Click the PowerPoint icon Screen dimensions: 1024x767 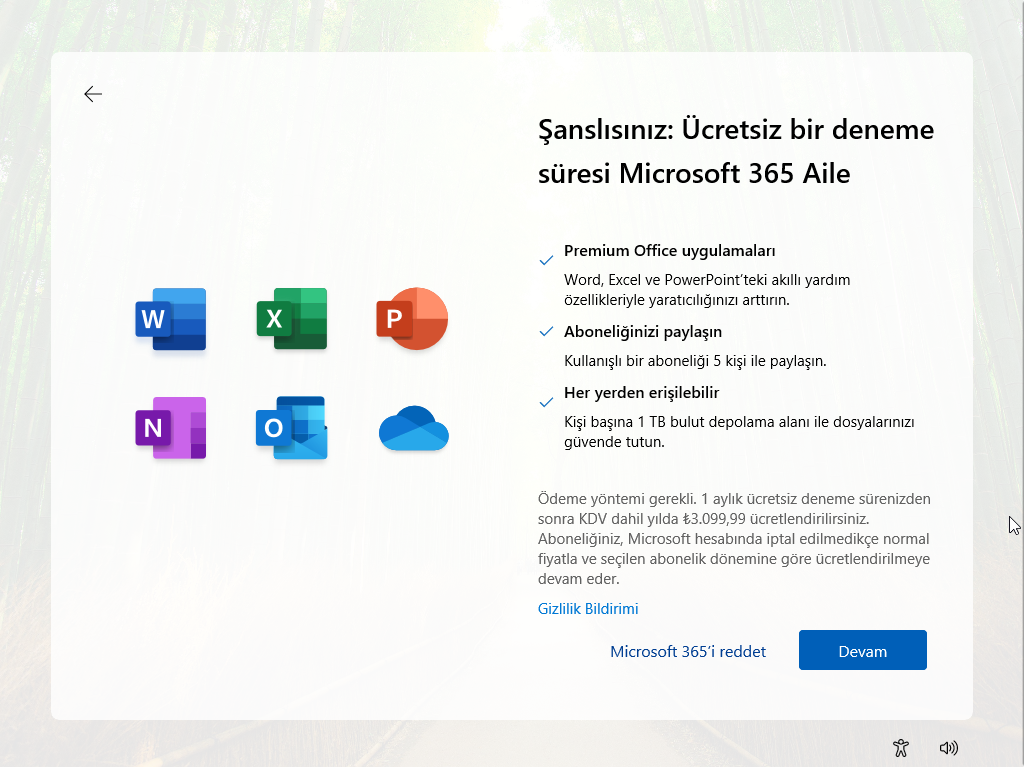pos(412,318)
